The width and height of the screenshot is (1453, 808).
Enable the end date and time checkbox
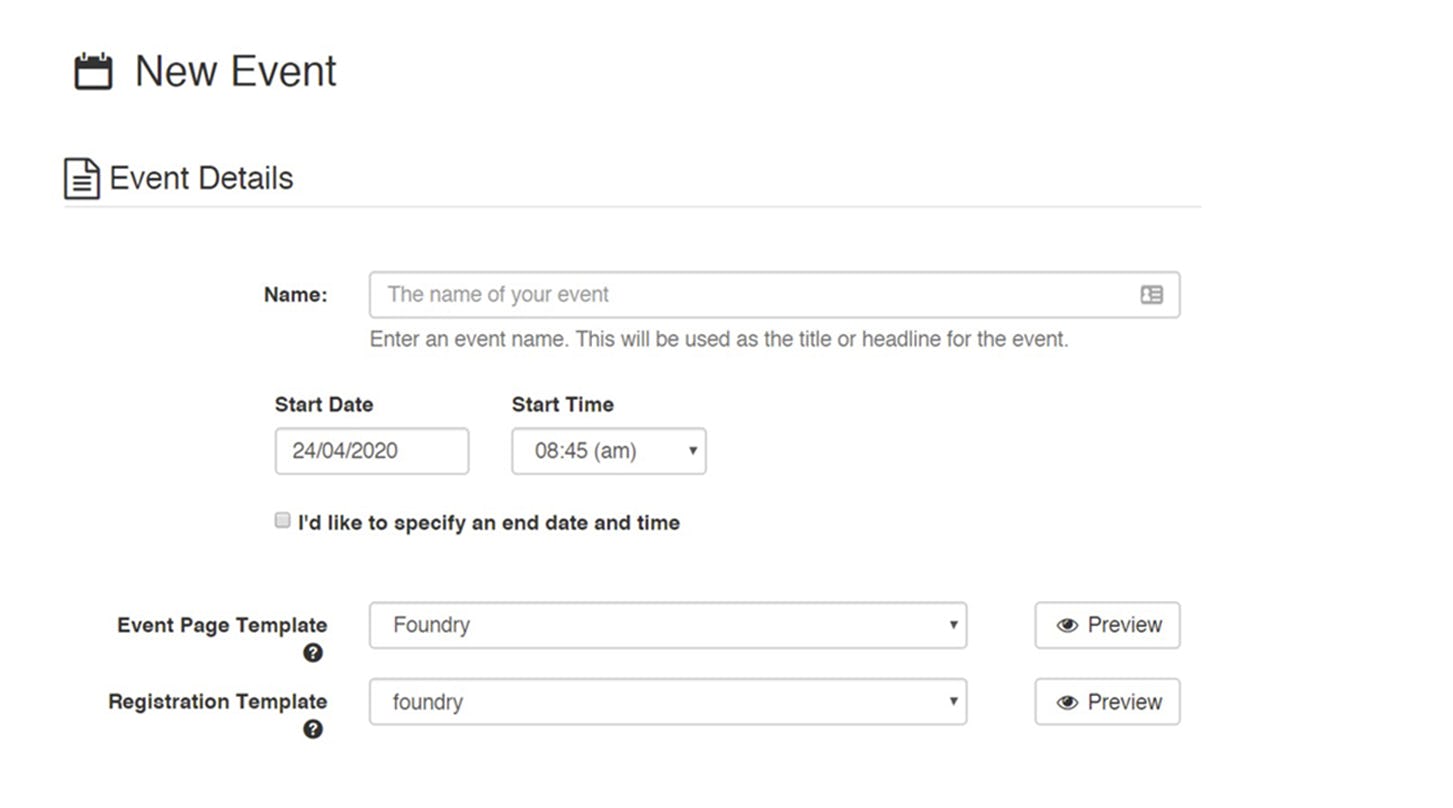tap(283, 521)
